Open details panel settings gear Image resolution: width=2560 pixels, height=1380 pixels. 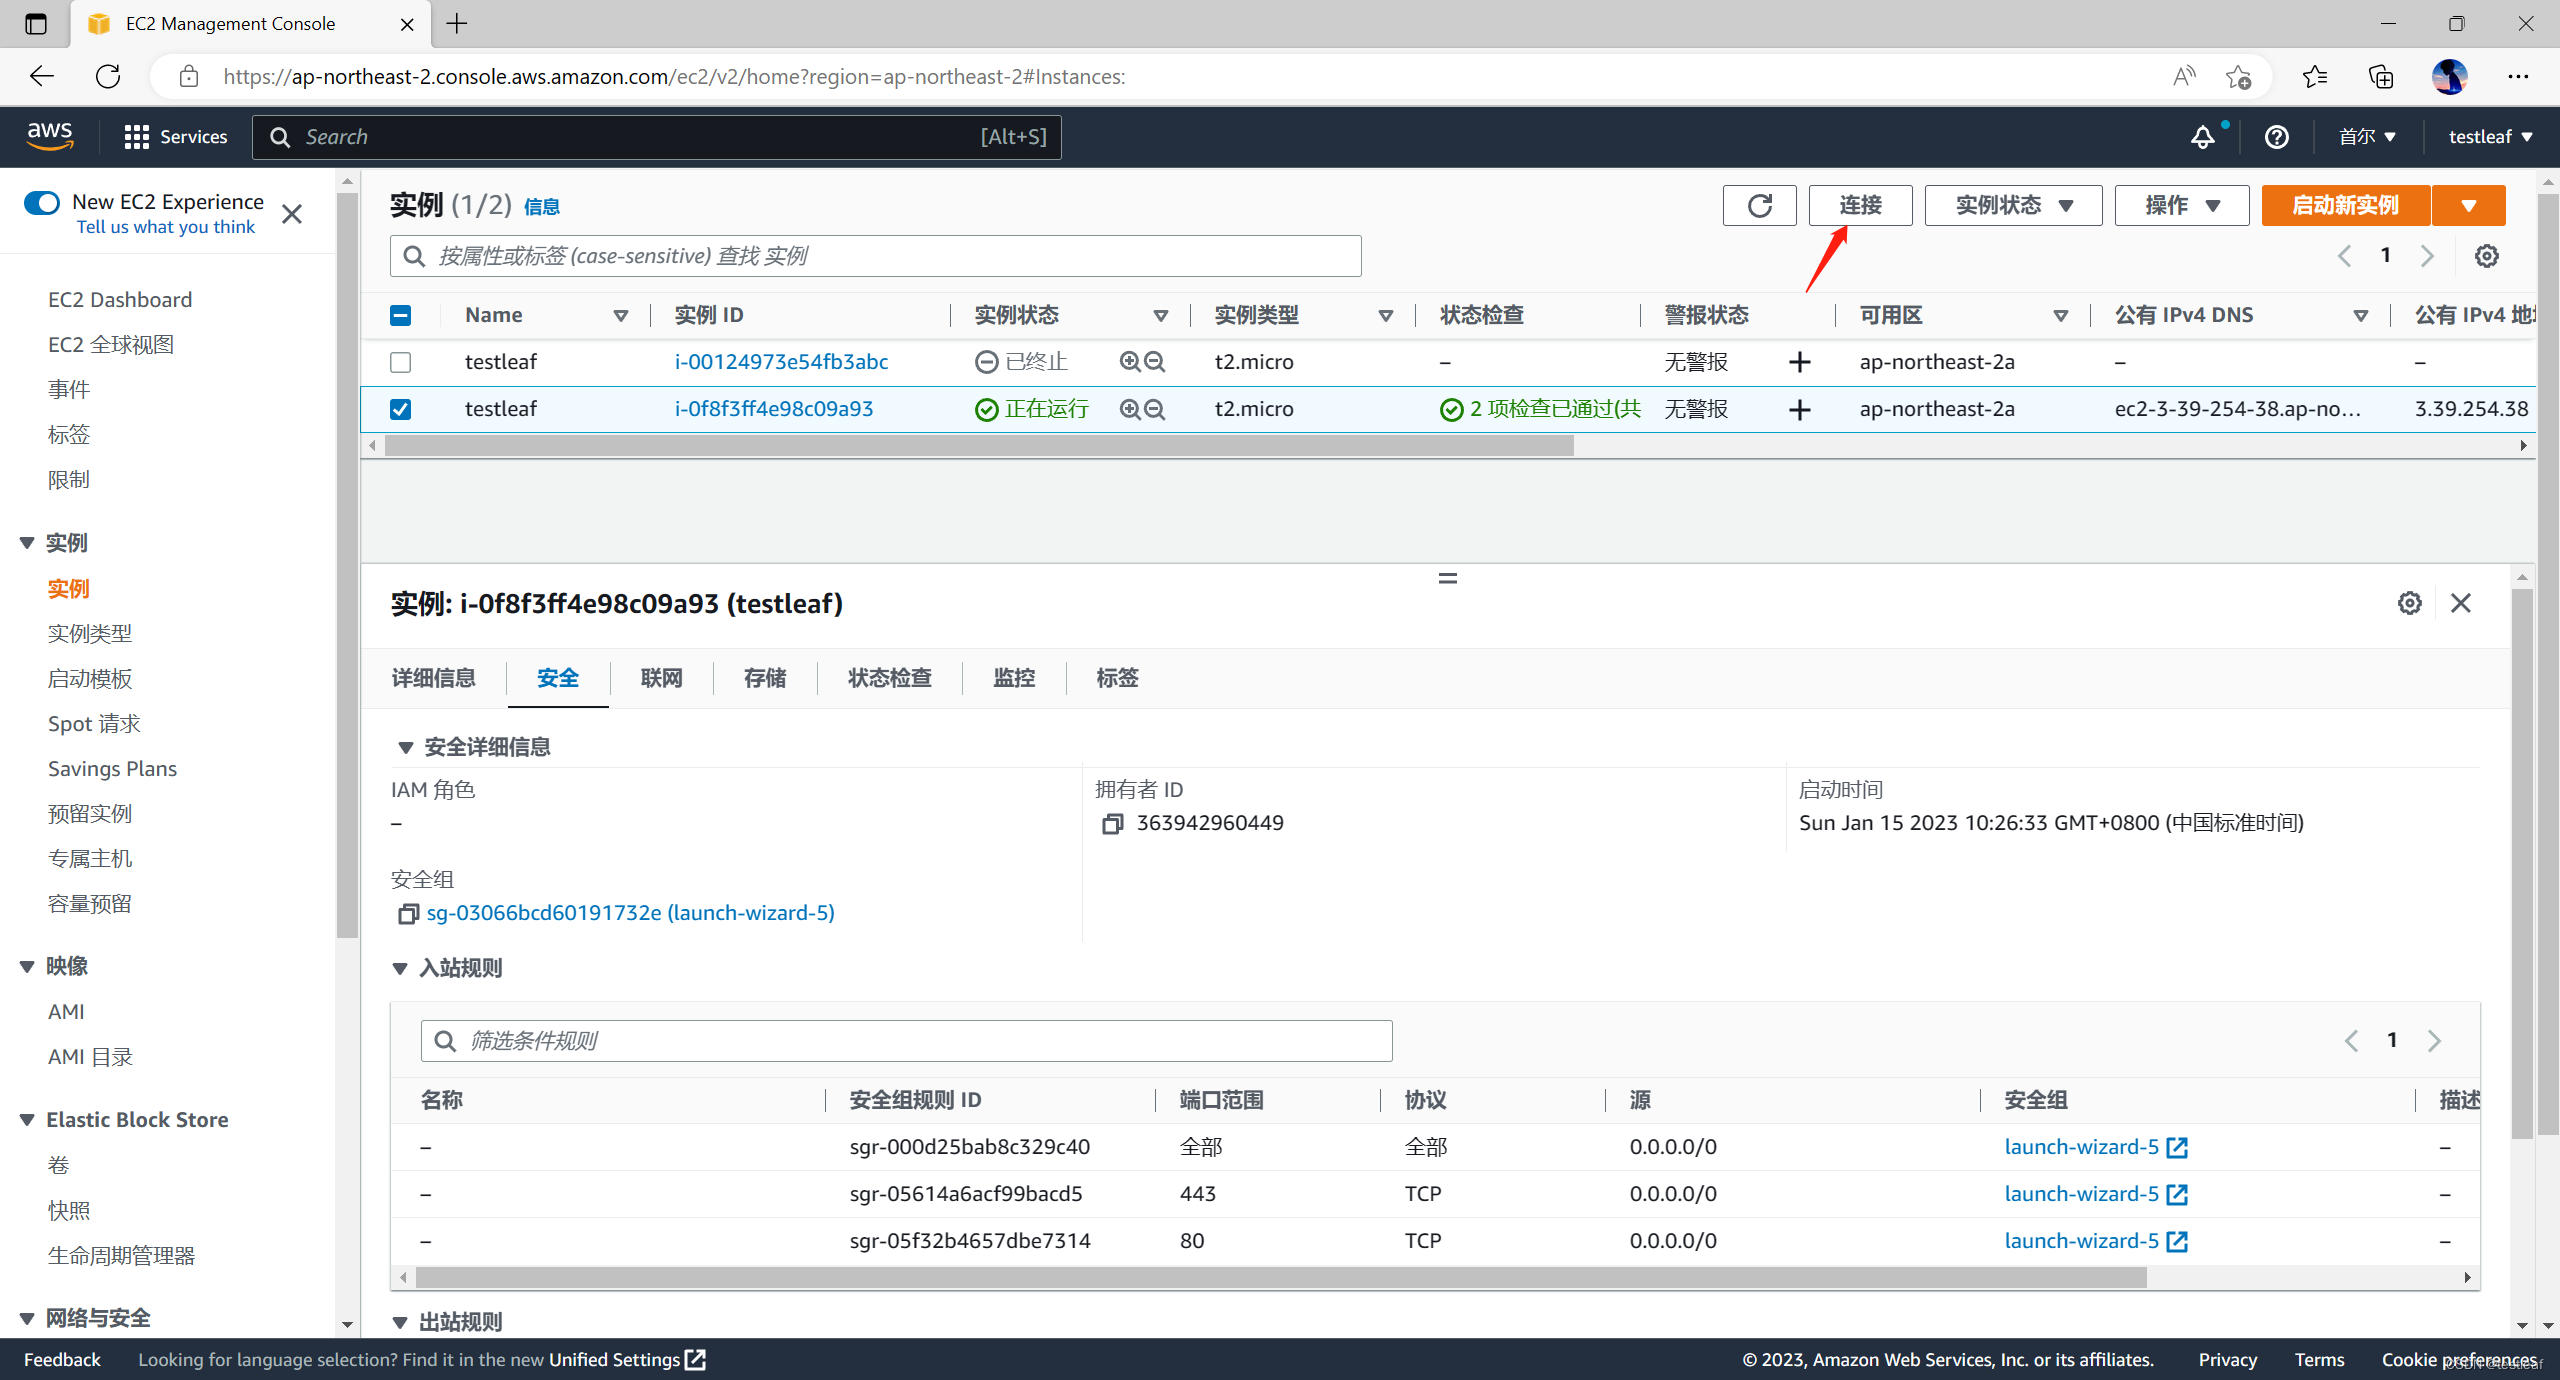pos(2410,603)
